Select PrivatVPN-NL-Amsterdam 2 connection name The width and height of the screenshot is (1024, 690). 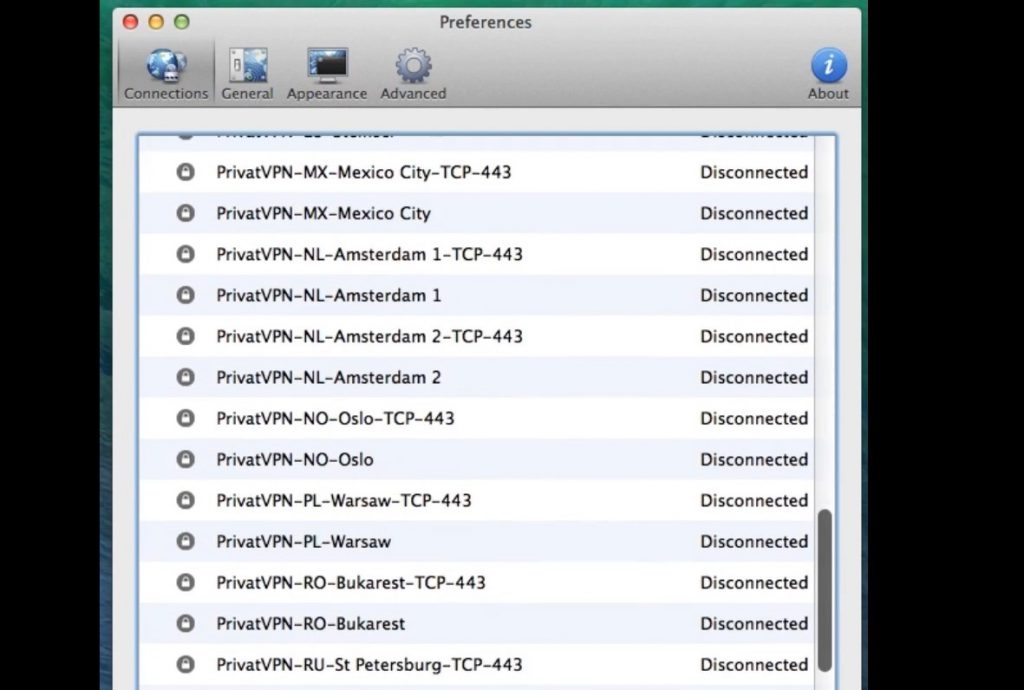click(328, 377)
